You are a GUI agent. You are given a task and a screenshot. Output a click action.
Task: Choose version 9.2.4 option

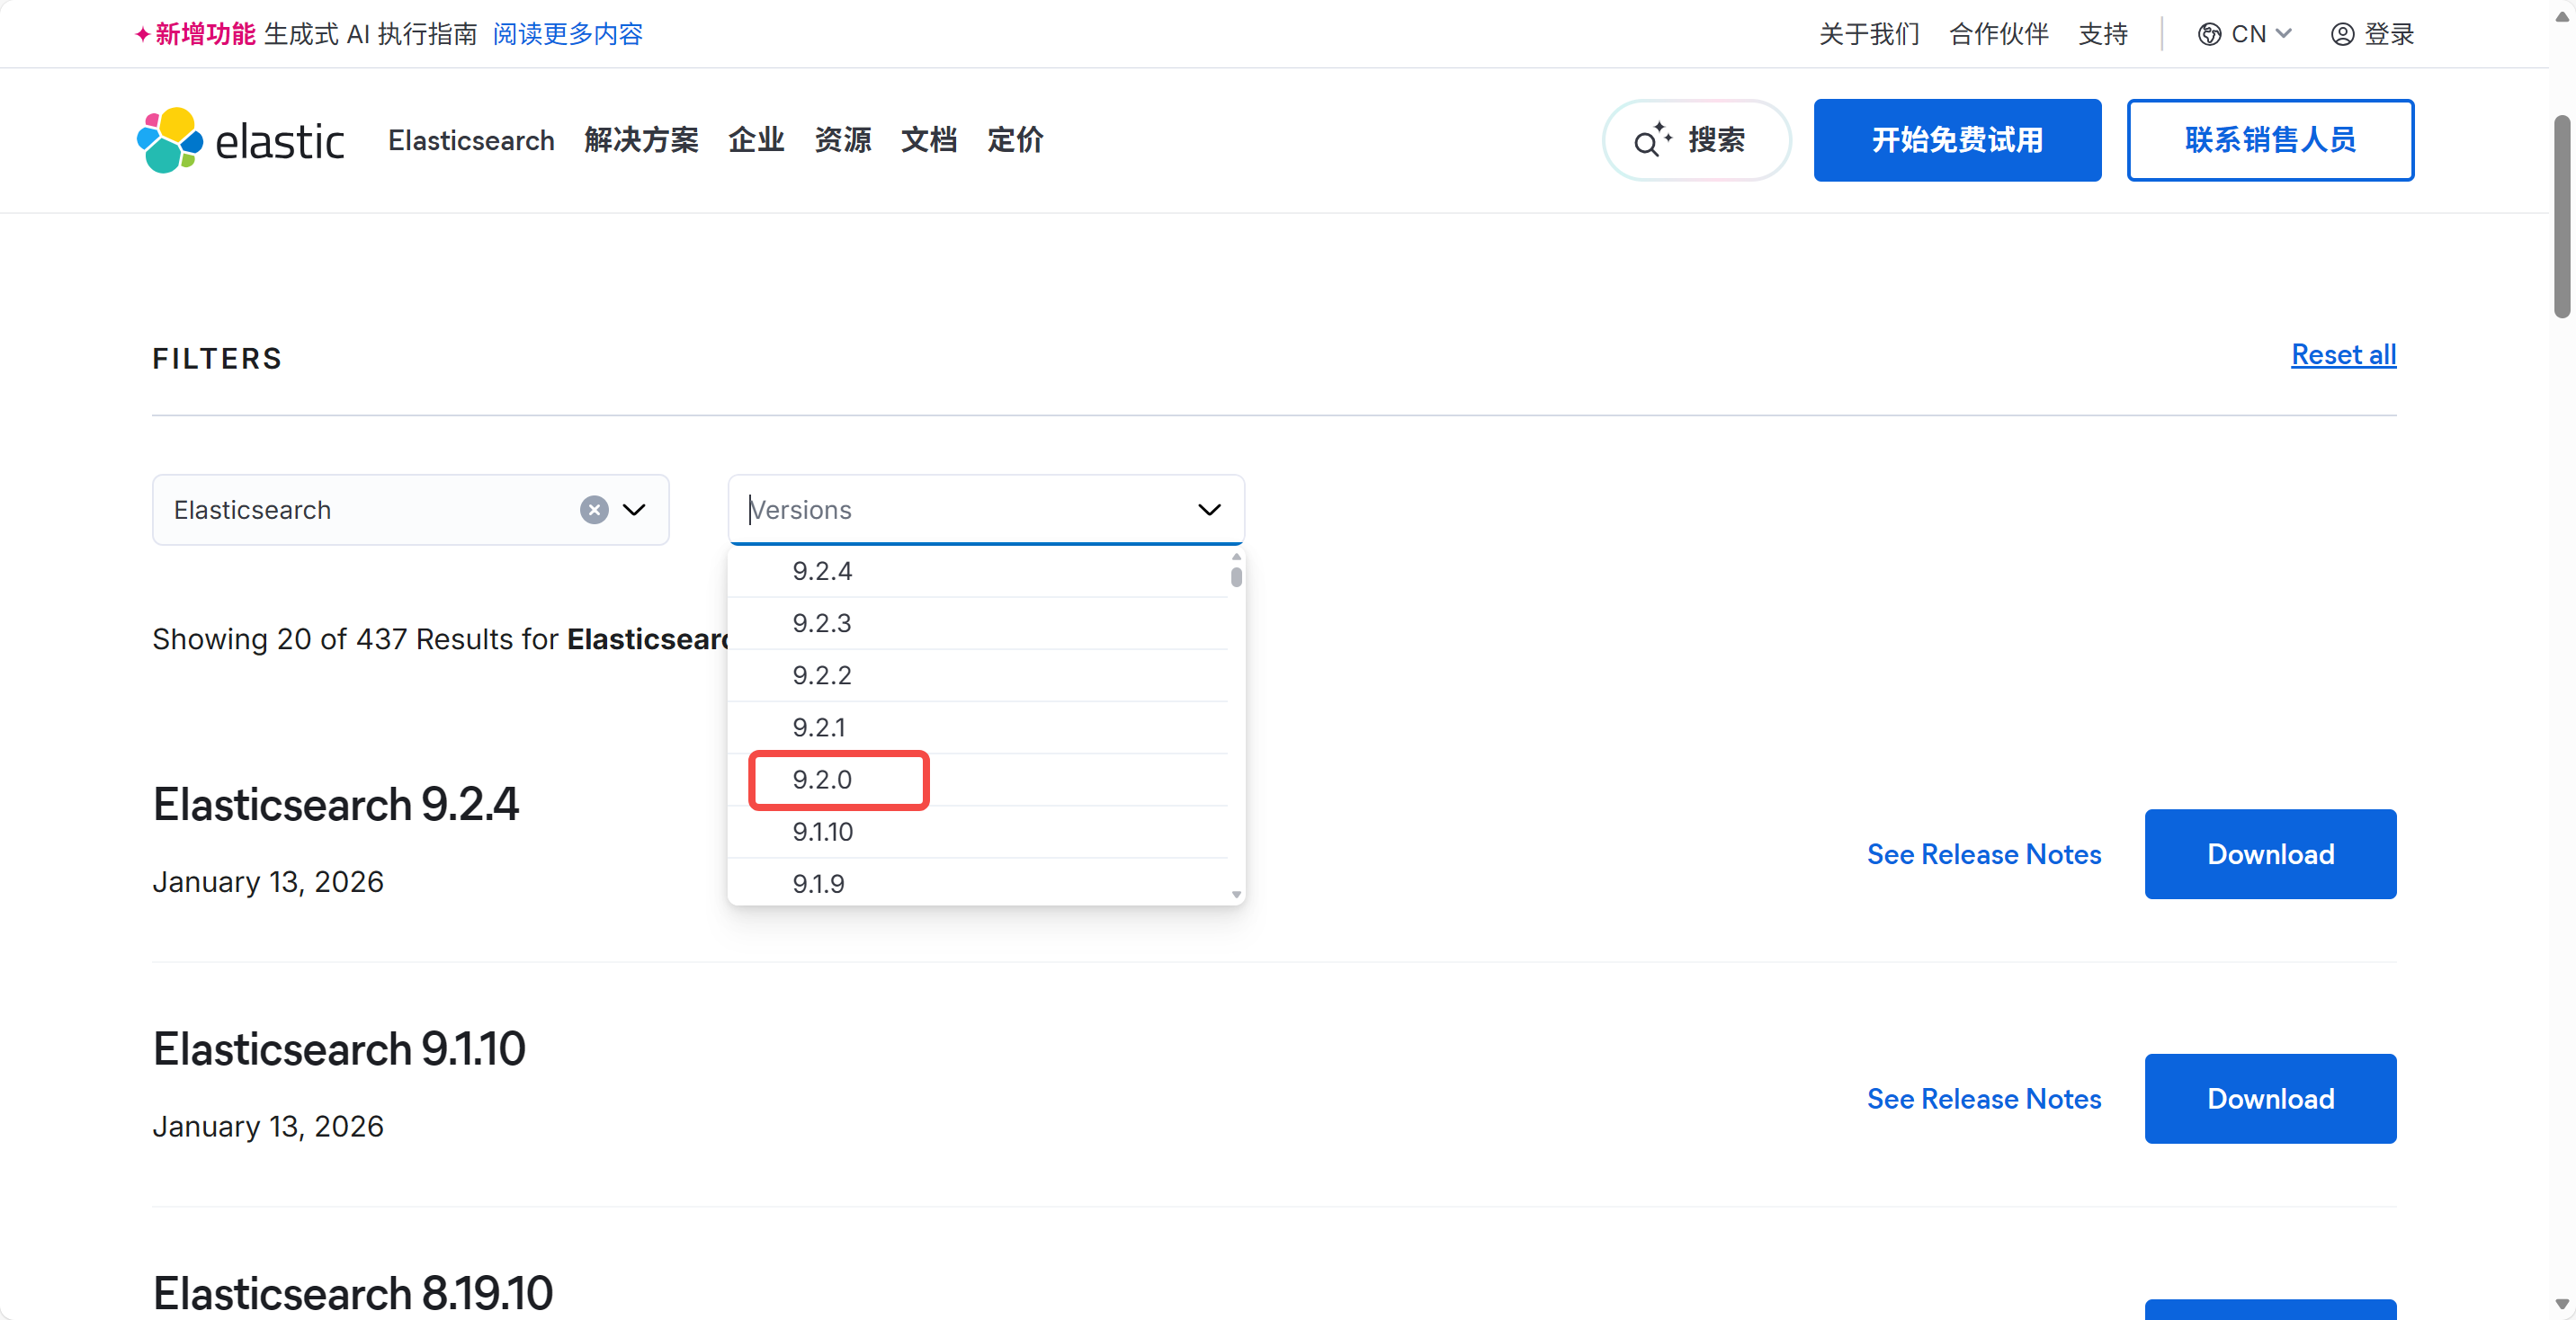coord(822,571)
